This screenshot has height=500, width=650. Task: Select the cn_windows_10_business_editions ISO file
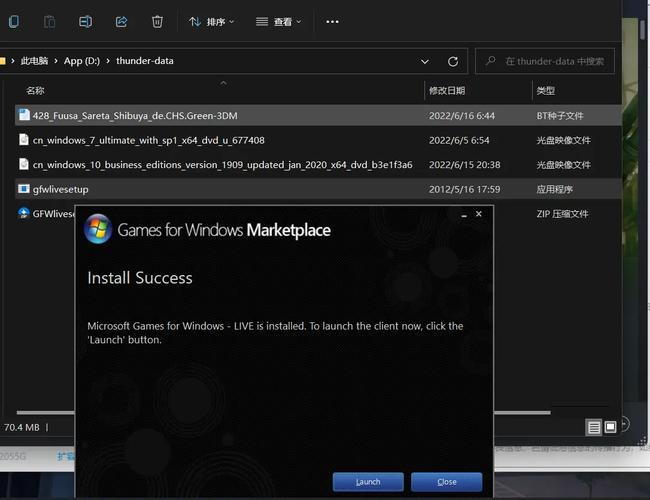pos(318,165)
